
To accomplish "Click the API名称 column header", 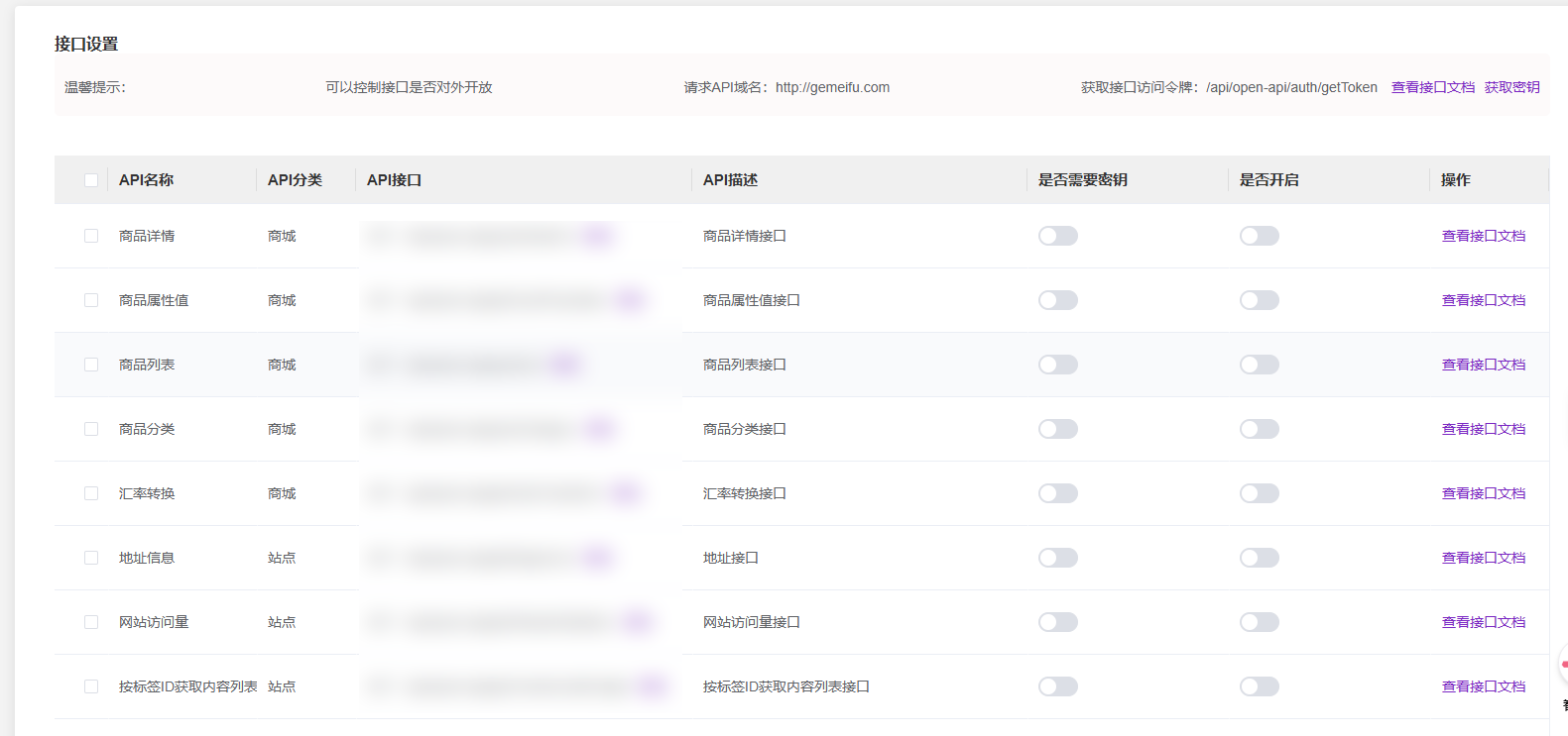I will tap(146, 180).
